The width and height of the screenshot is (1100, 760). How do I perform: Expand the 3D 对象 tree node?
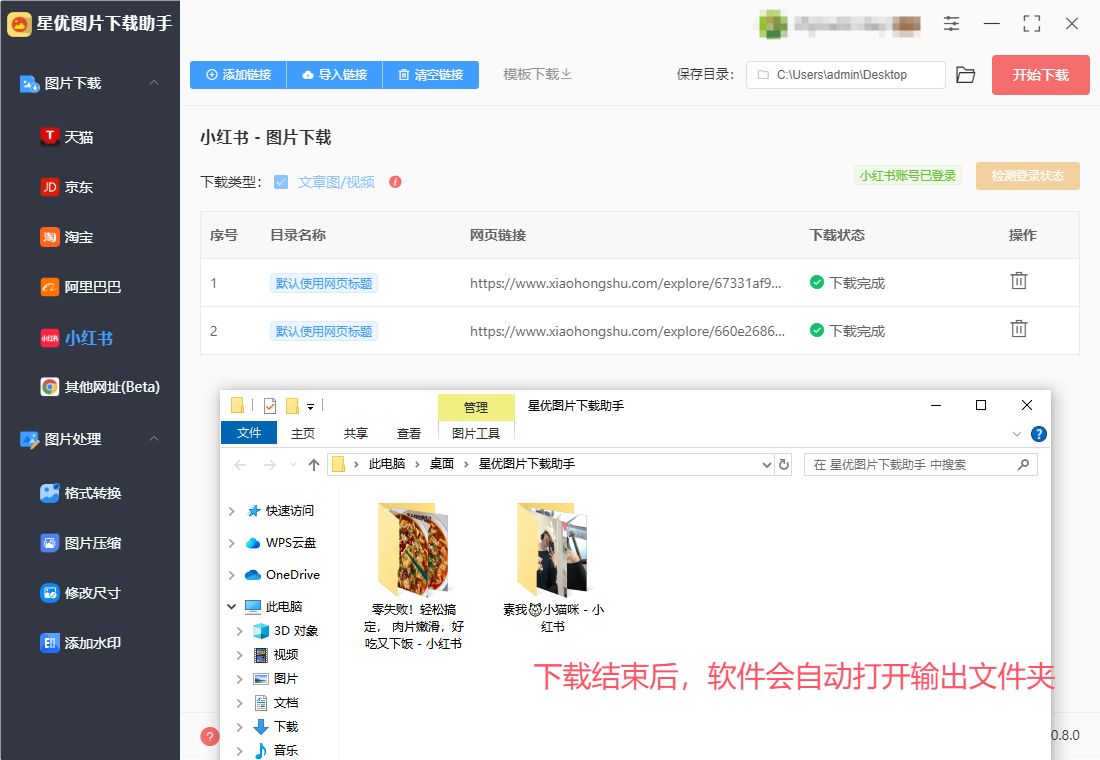(240, 631)
